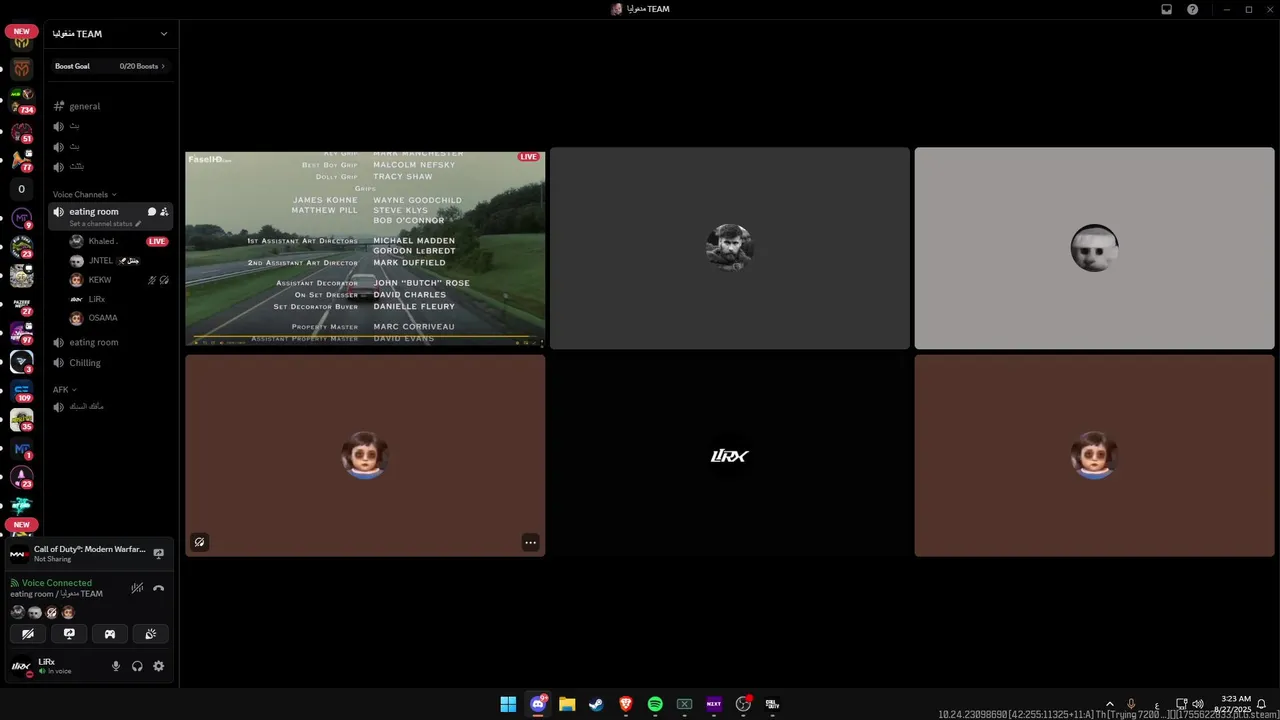Screen dimensions: 1280x720
Task: Focus the gray masked-avatar tile
Action: pyautogui.click(x=1094, y=248)
